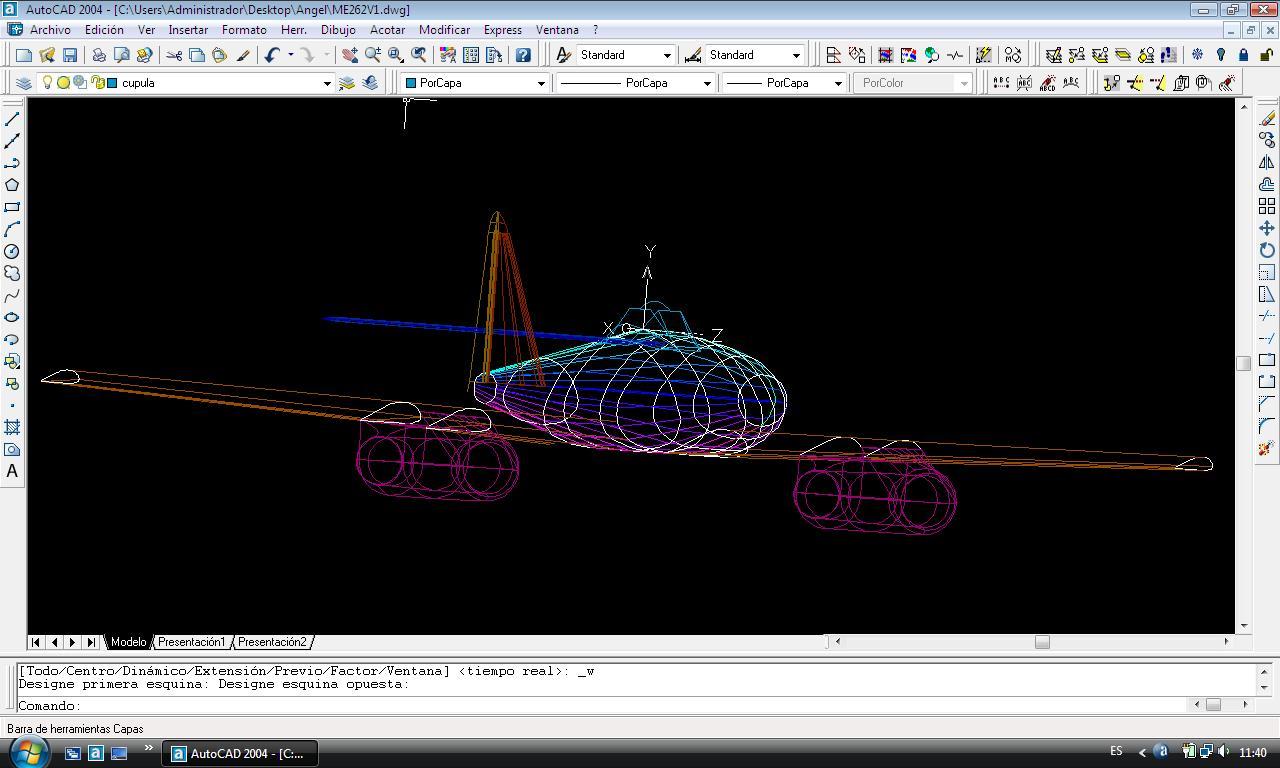Select the Line drawing tool
This screenshot has width=1280, height=768.
[x=12, y=119]
